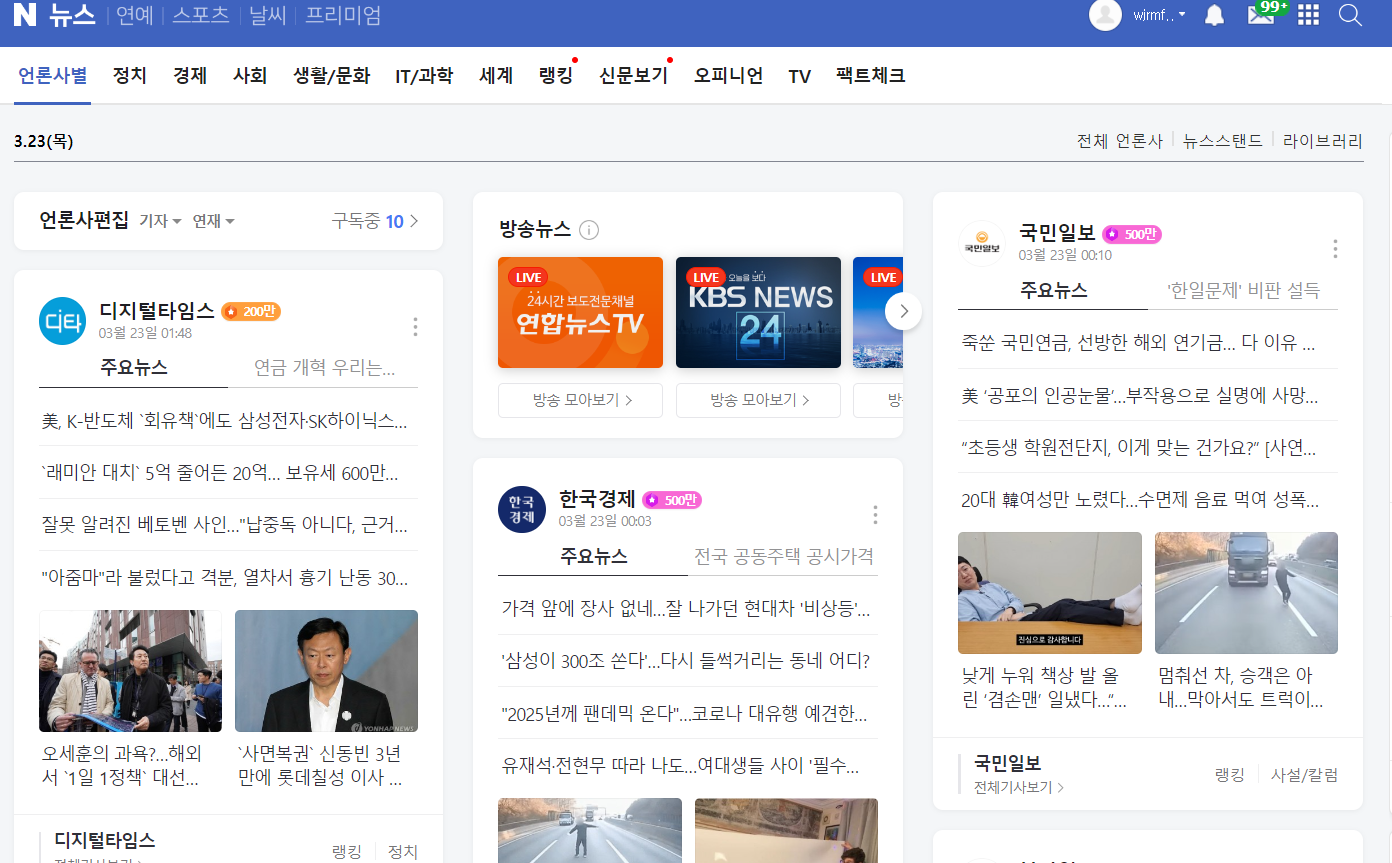
Task: Select the 사회 tab
Action: pos(250,75)
